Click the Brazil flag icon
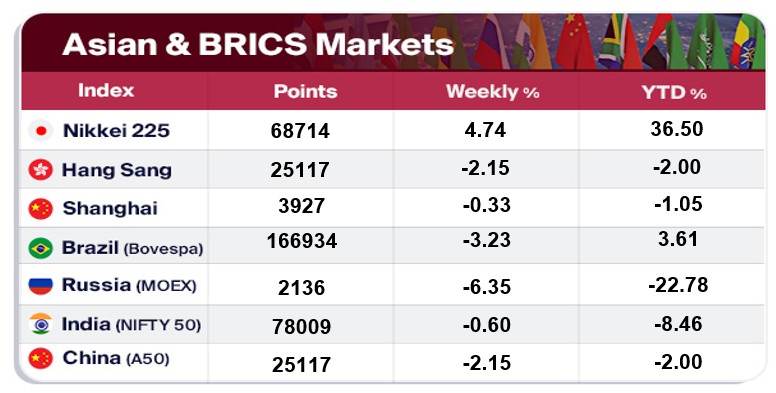 point(41,247)
